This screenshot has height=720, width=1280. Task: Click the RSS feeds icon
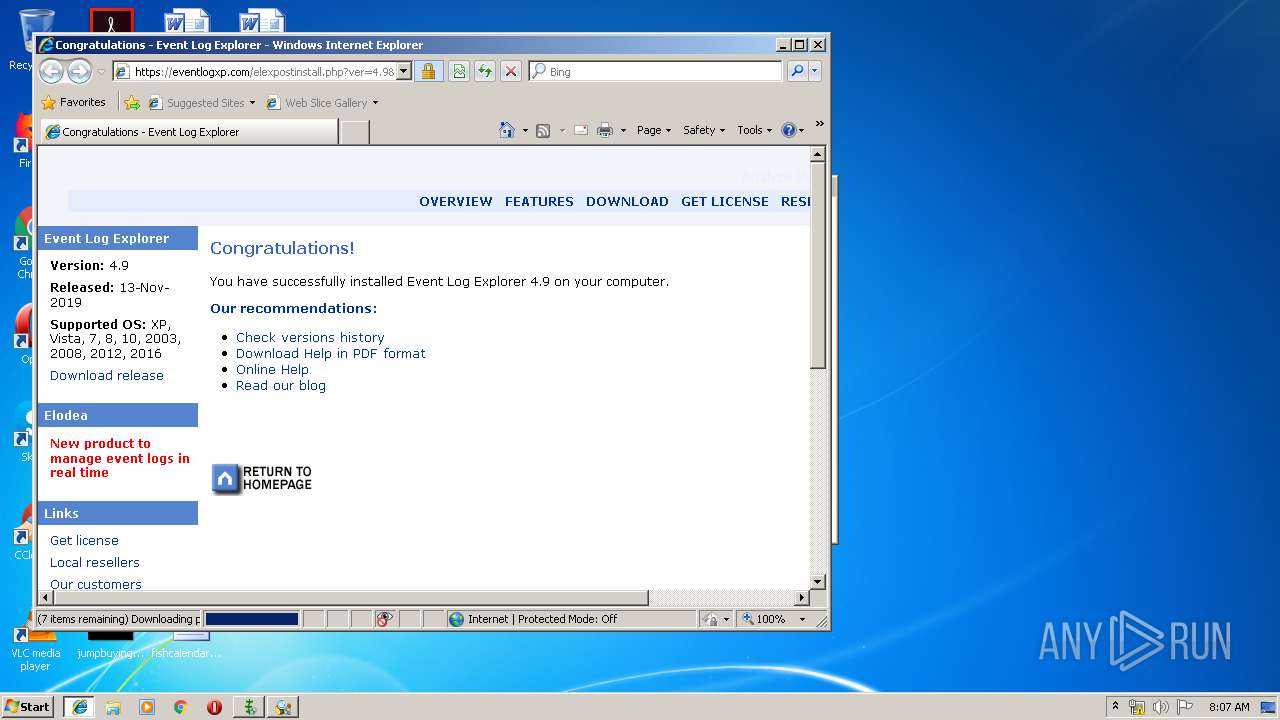[x=543, y=130]
